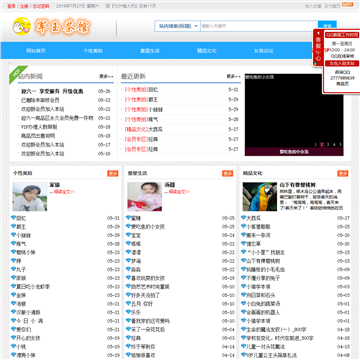
Task: Select slideshow page 5 indicator
Action: point(340,144)
